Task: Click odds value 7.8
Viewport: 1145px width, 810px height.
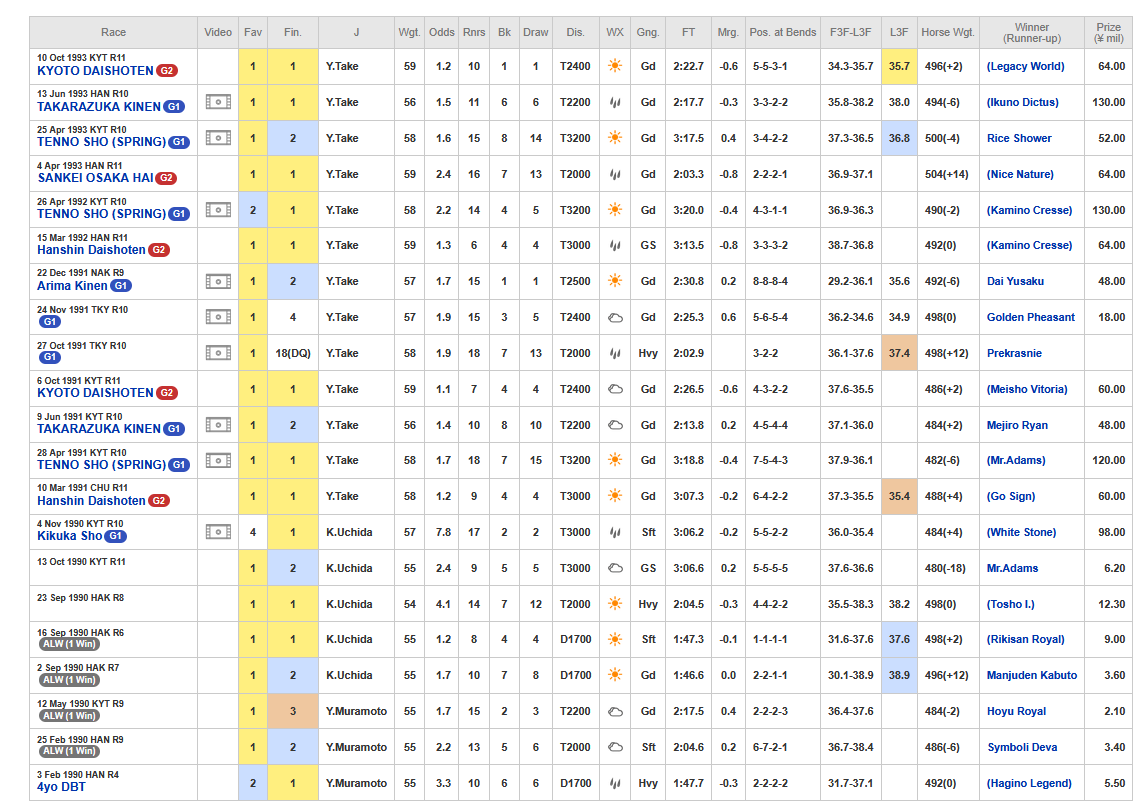Action: point(443,532)
